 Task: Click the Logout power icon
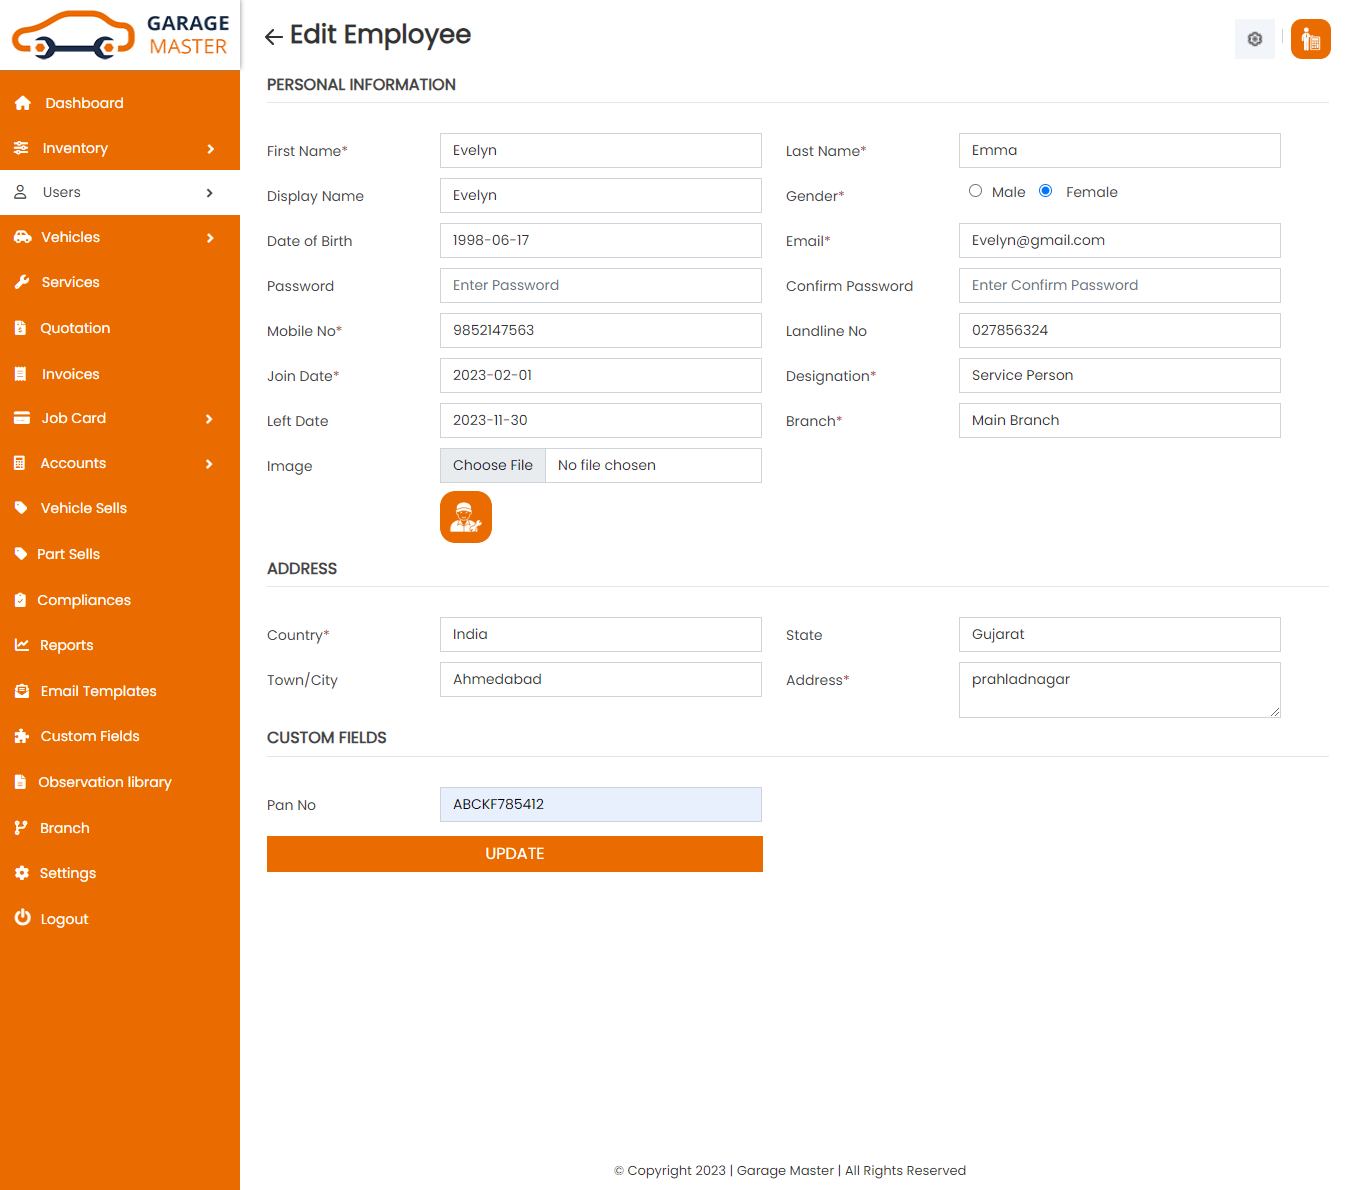click(x=22, y=918)
